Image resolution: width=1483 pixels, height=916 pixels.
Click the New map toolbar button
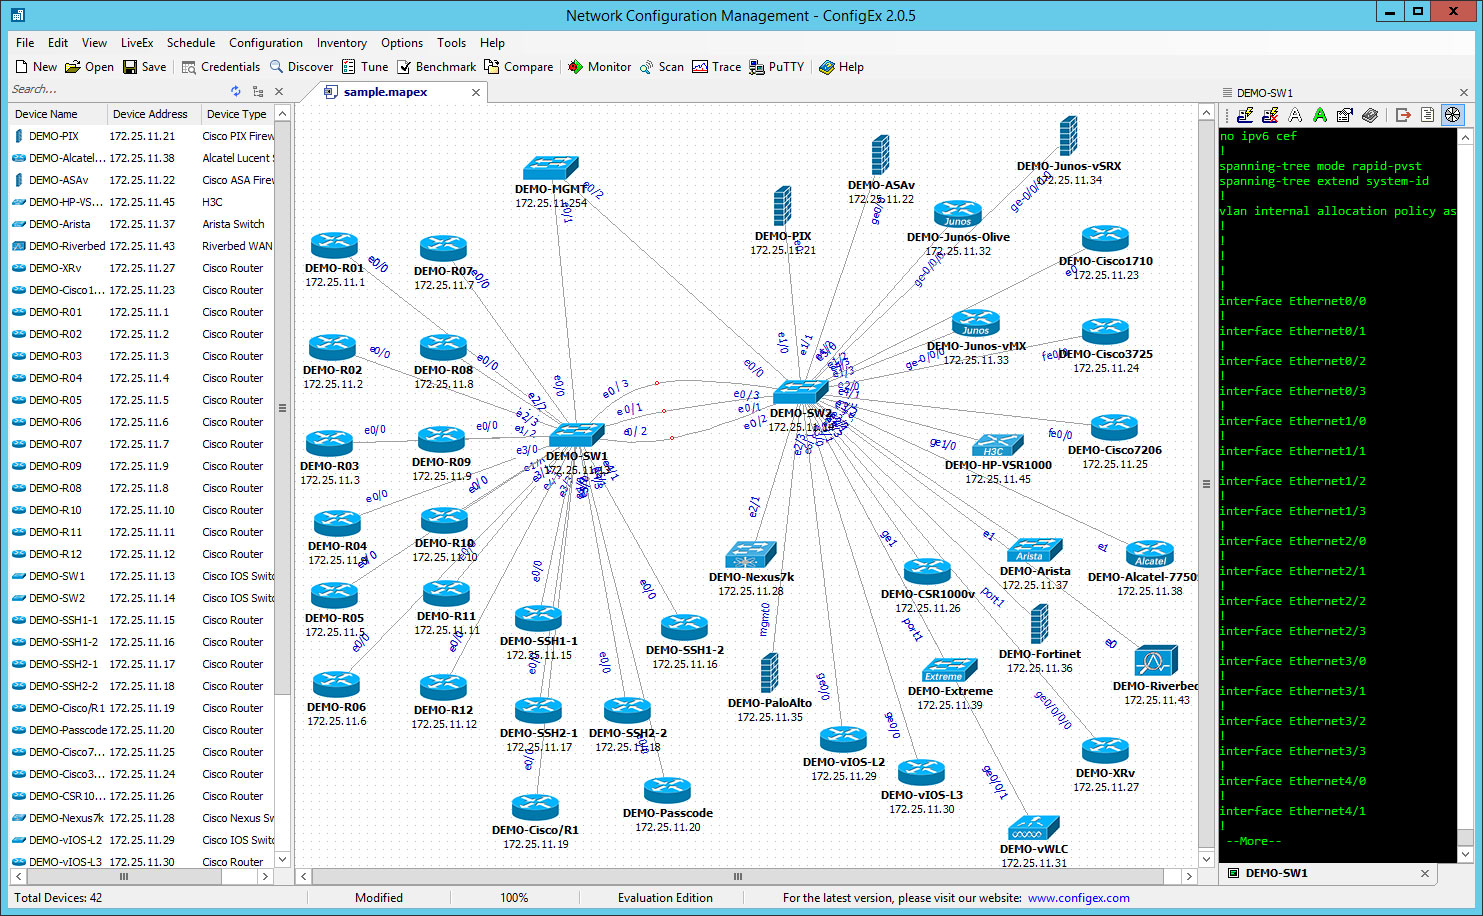point(36,67)
